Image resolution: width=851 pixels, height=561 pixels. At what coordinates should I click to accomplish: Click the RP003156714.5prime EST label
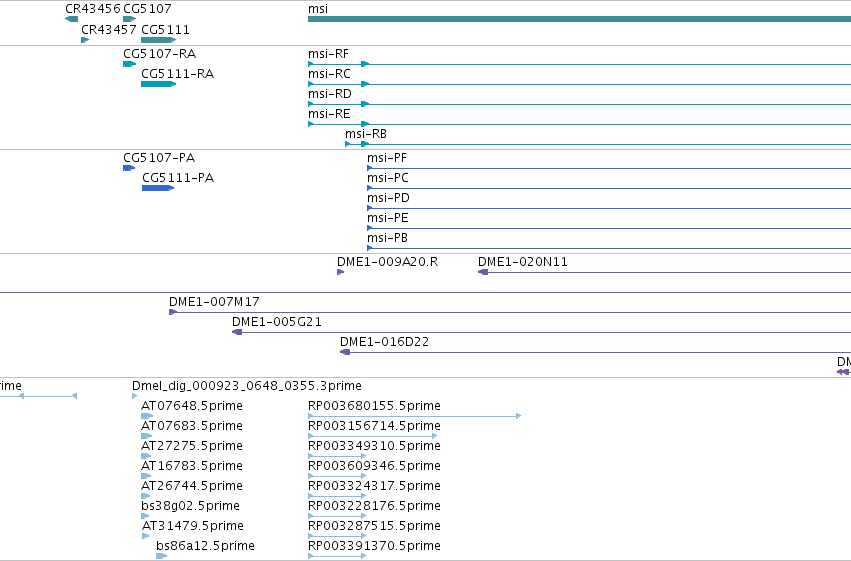pos(374,426)
